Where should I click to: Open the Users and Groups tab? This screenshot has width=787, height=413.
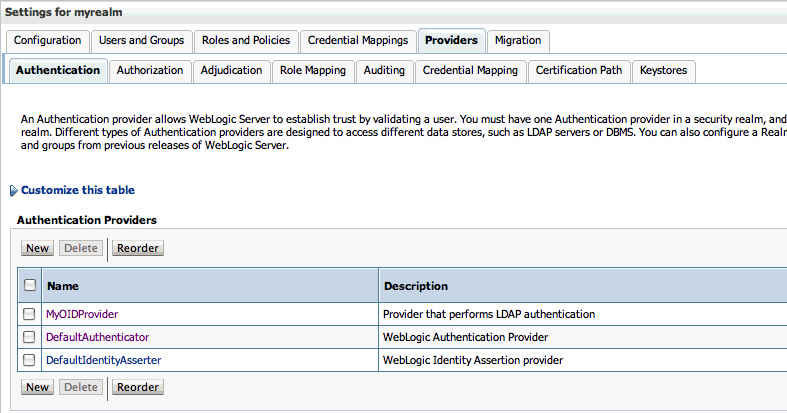coord(141,41)
